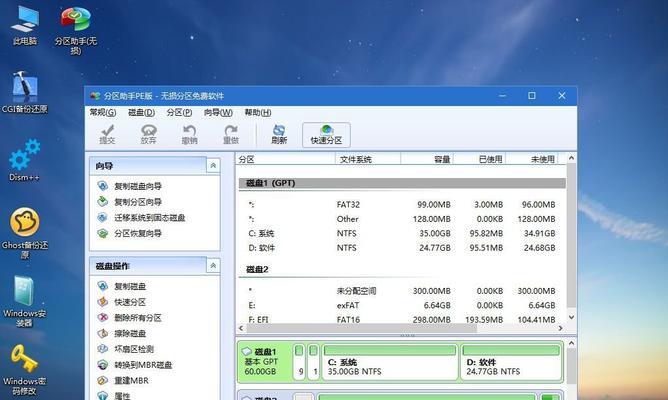
Task: Collapse the 磁盘操作 sidebar panel
Action: click(213, 265)
